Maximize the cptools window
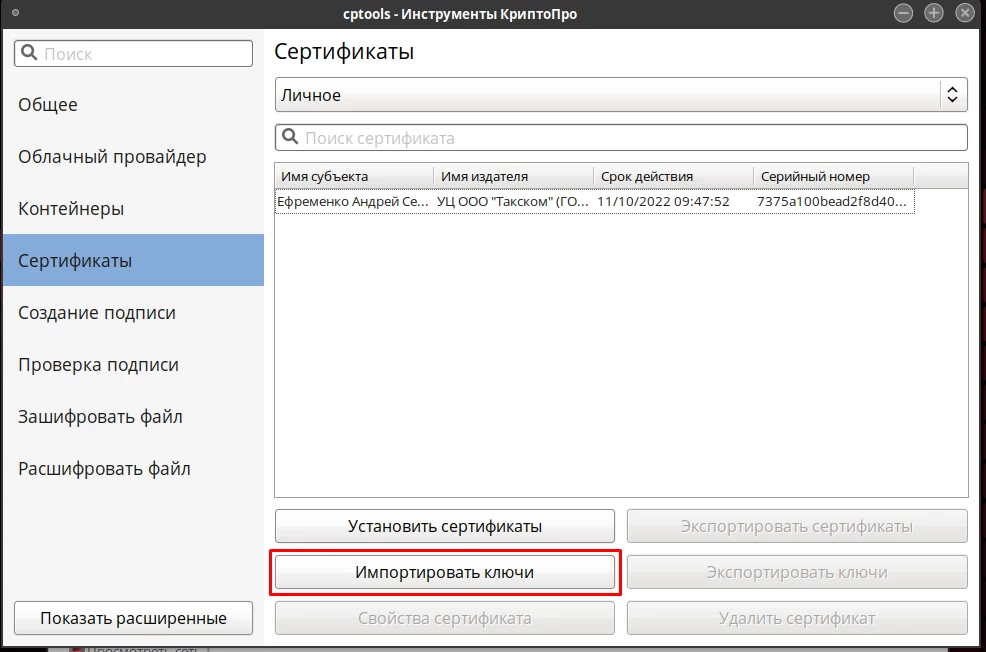 (934, 13)
